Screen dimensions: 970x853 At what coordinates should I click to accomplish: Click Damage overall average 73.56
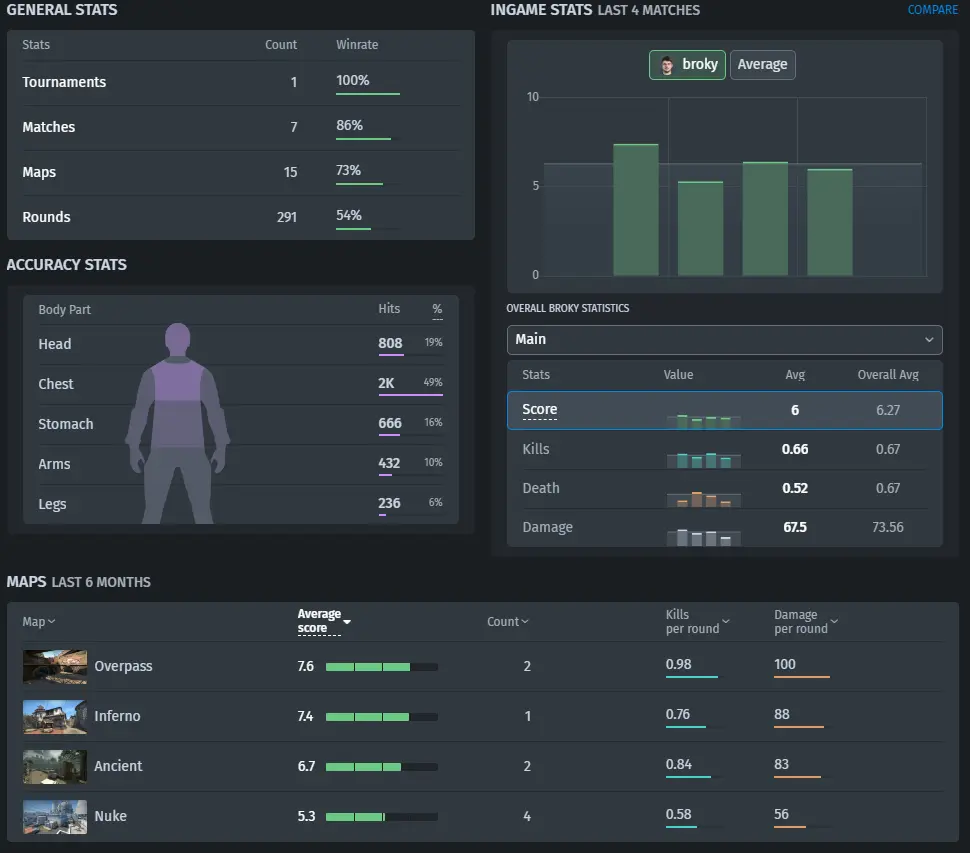click(888, 527)
